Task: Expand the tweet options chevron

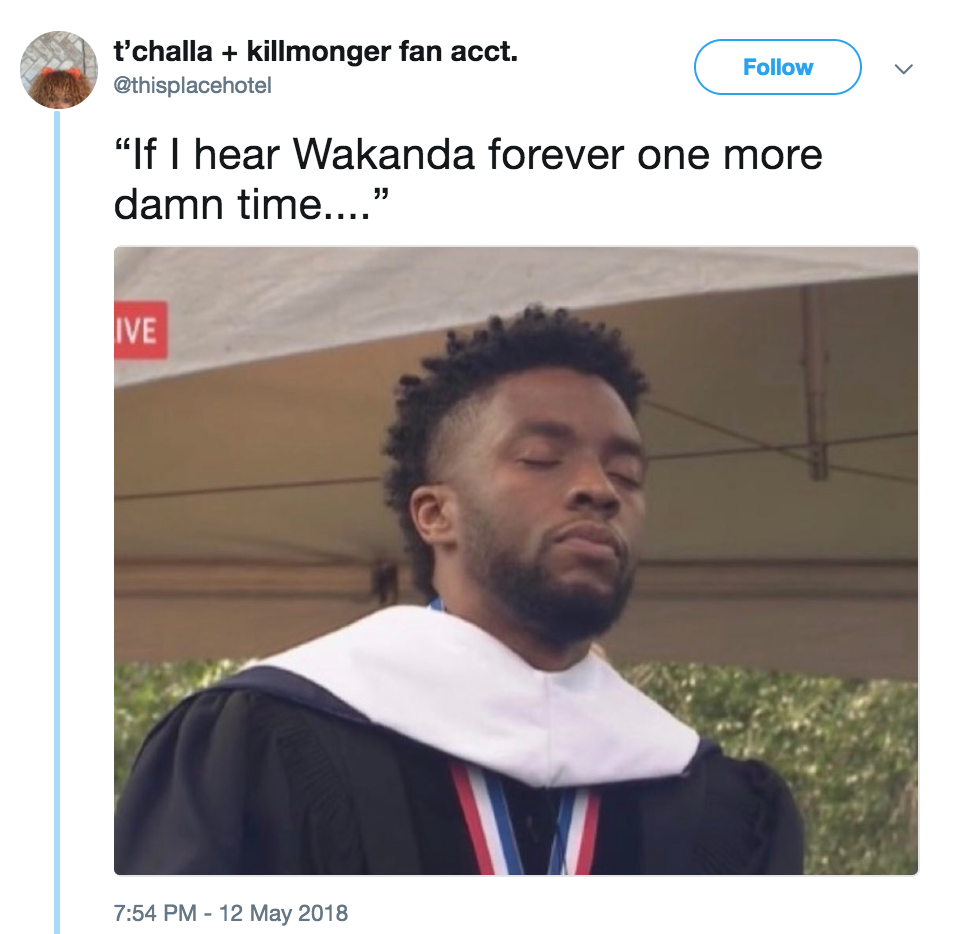Action: (x=903, y=69)
